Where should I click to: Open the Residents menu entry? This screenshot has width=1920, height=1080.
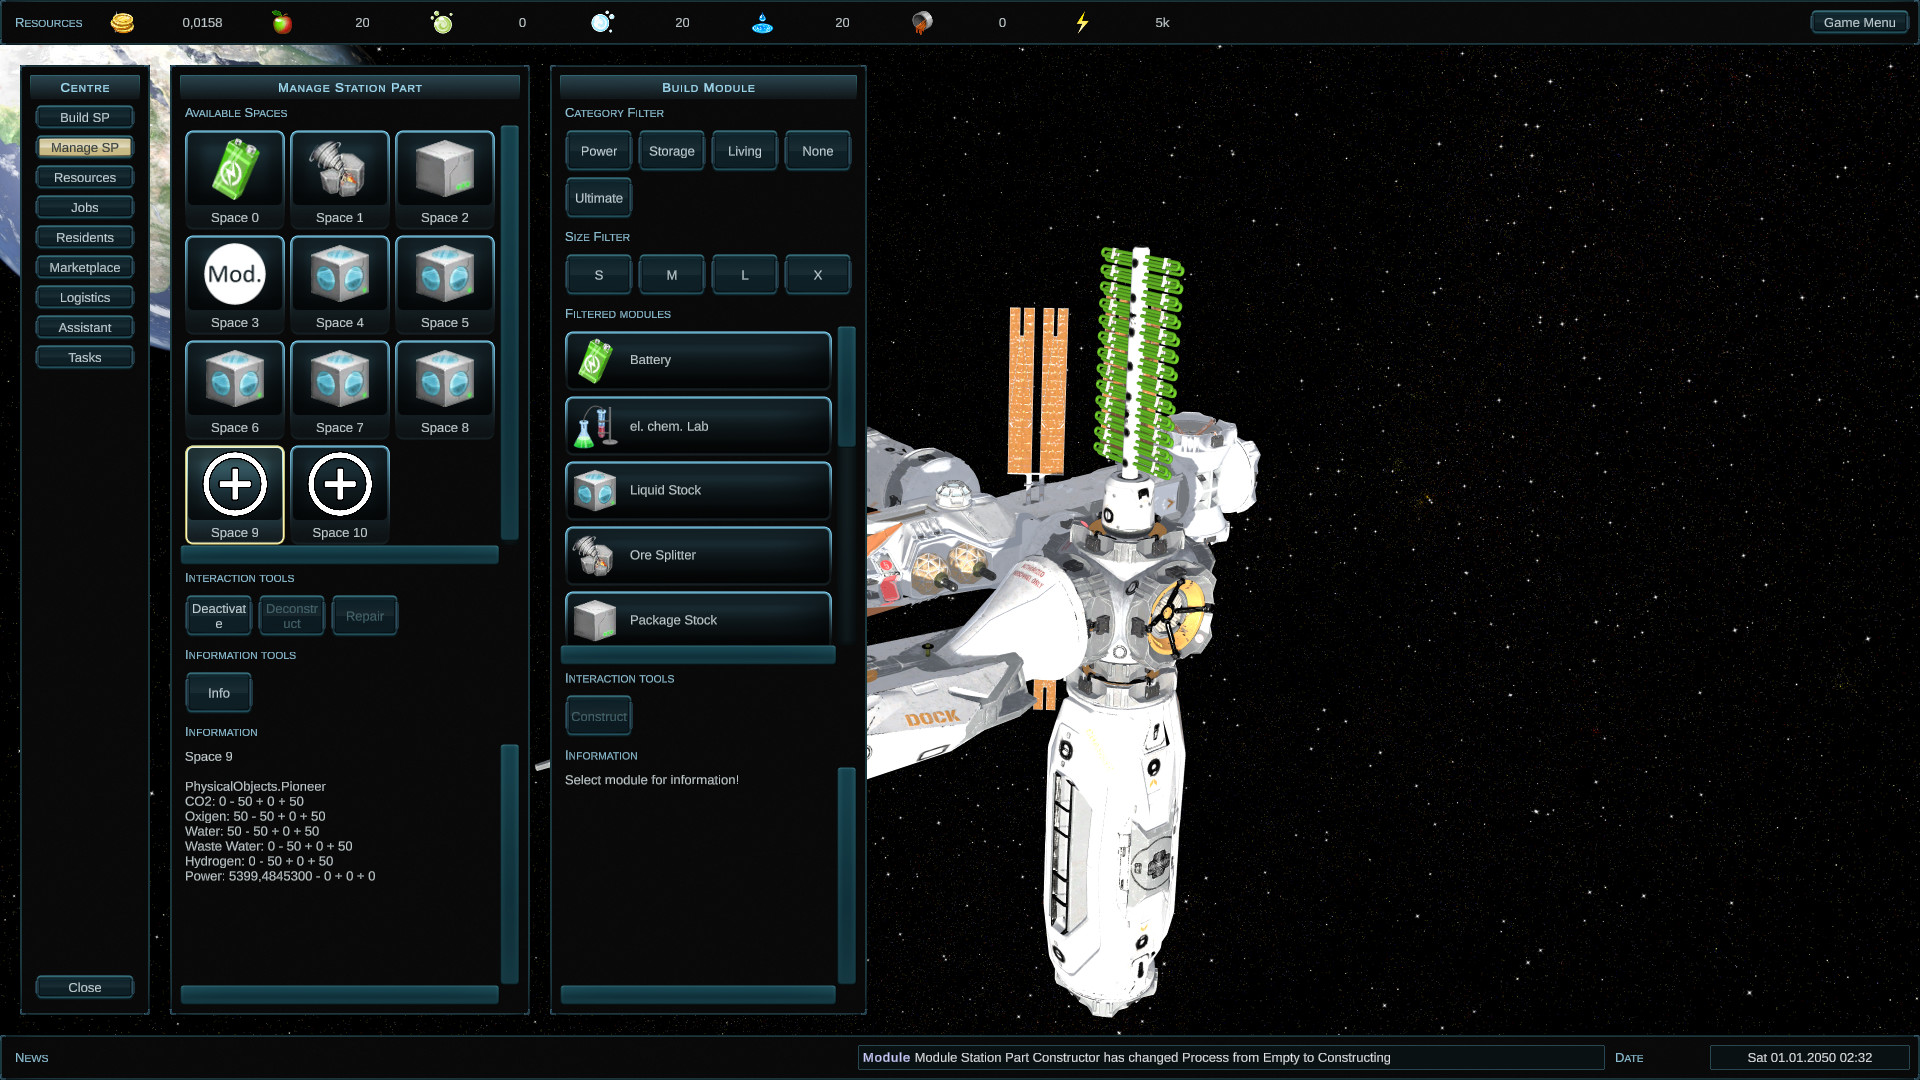pyautogui.click(x=85, y=237)
